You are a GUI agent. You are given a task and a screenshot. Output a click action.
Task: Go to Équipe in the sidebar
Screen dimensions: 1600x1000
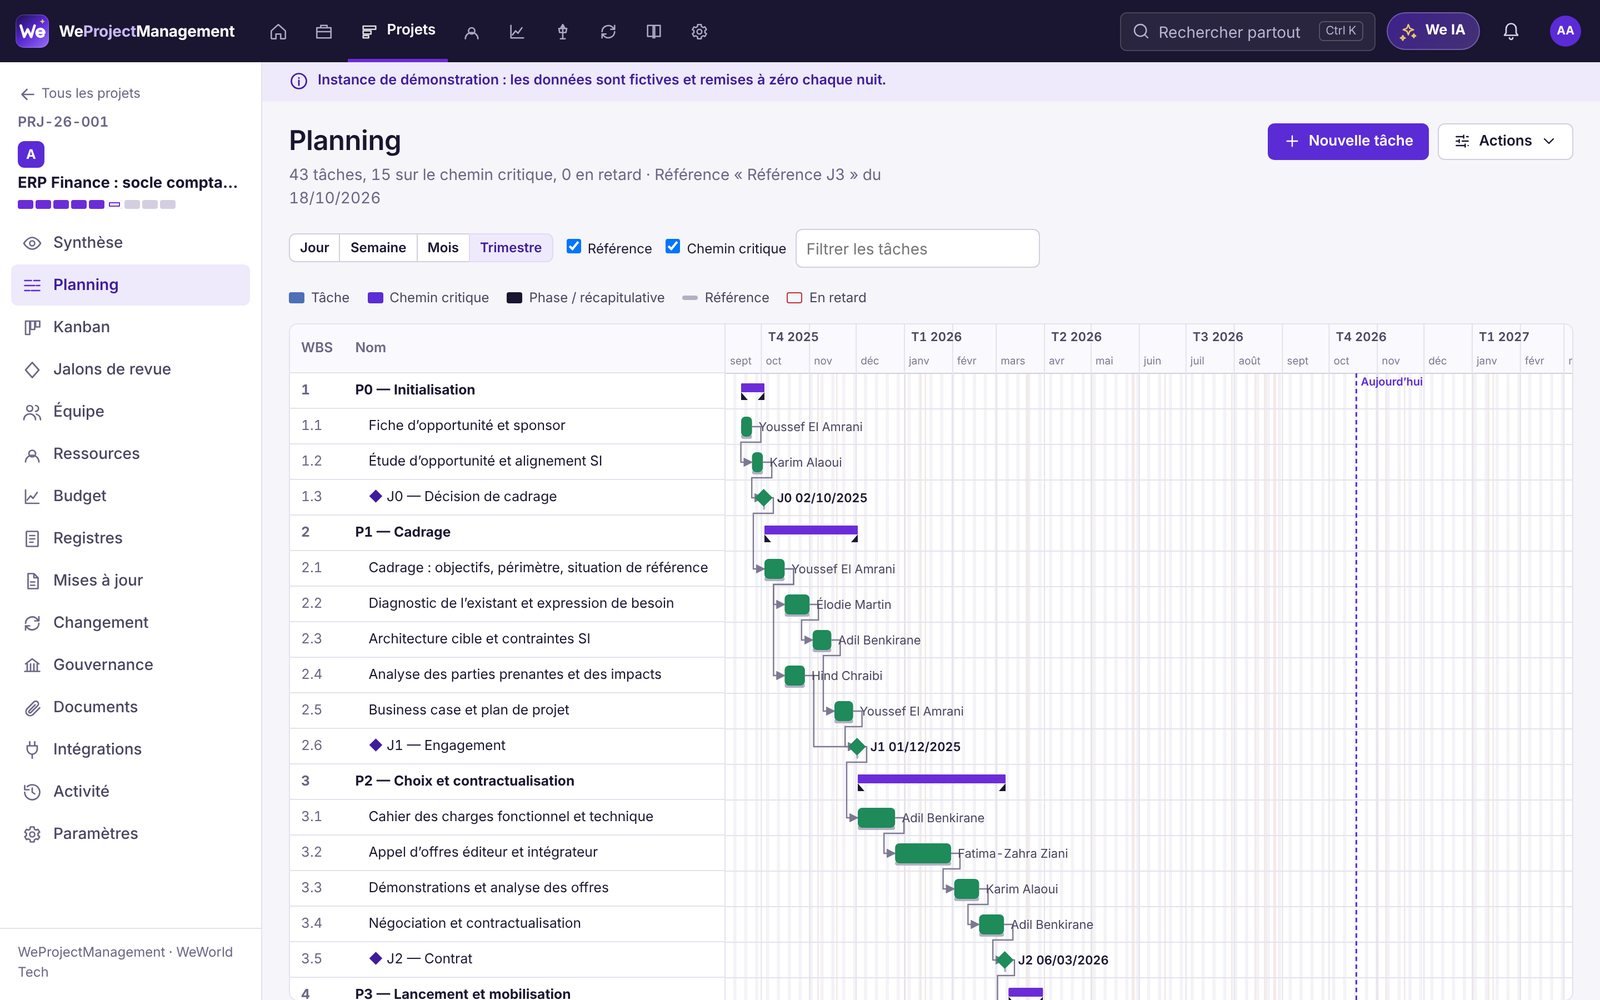click(x=130, y=411)
